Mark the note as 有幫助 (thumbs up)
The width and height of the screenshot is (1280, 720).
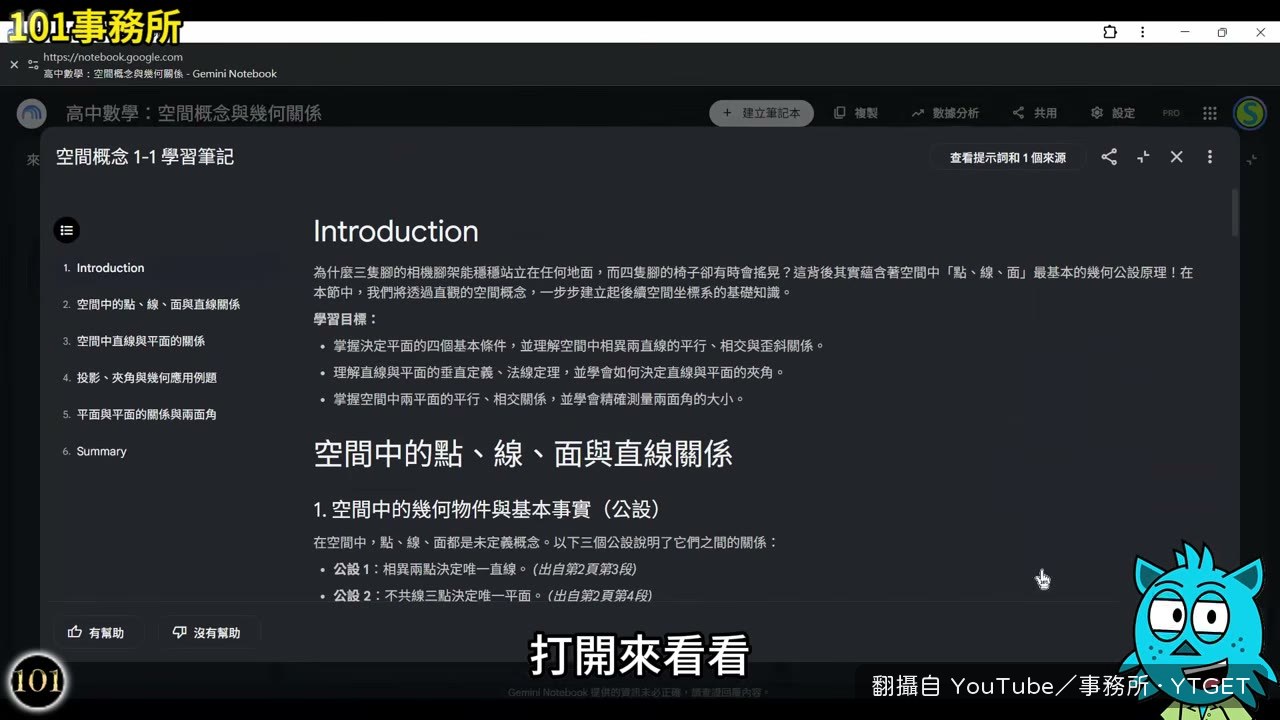point(97,632)
